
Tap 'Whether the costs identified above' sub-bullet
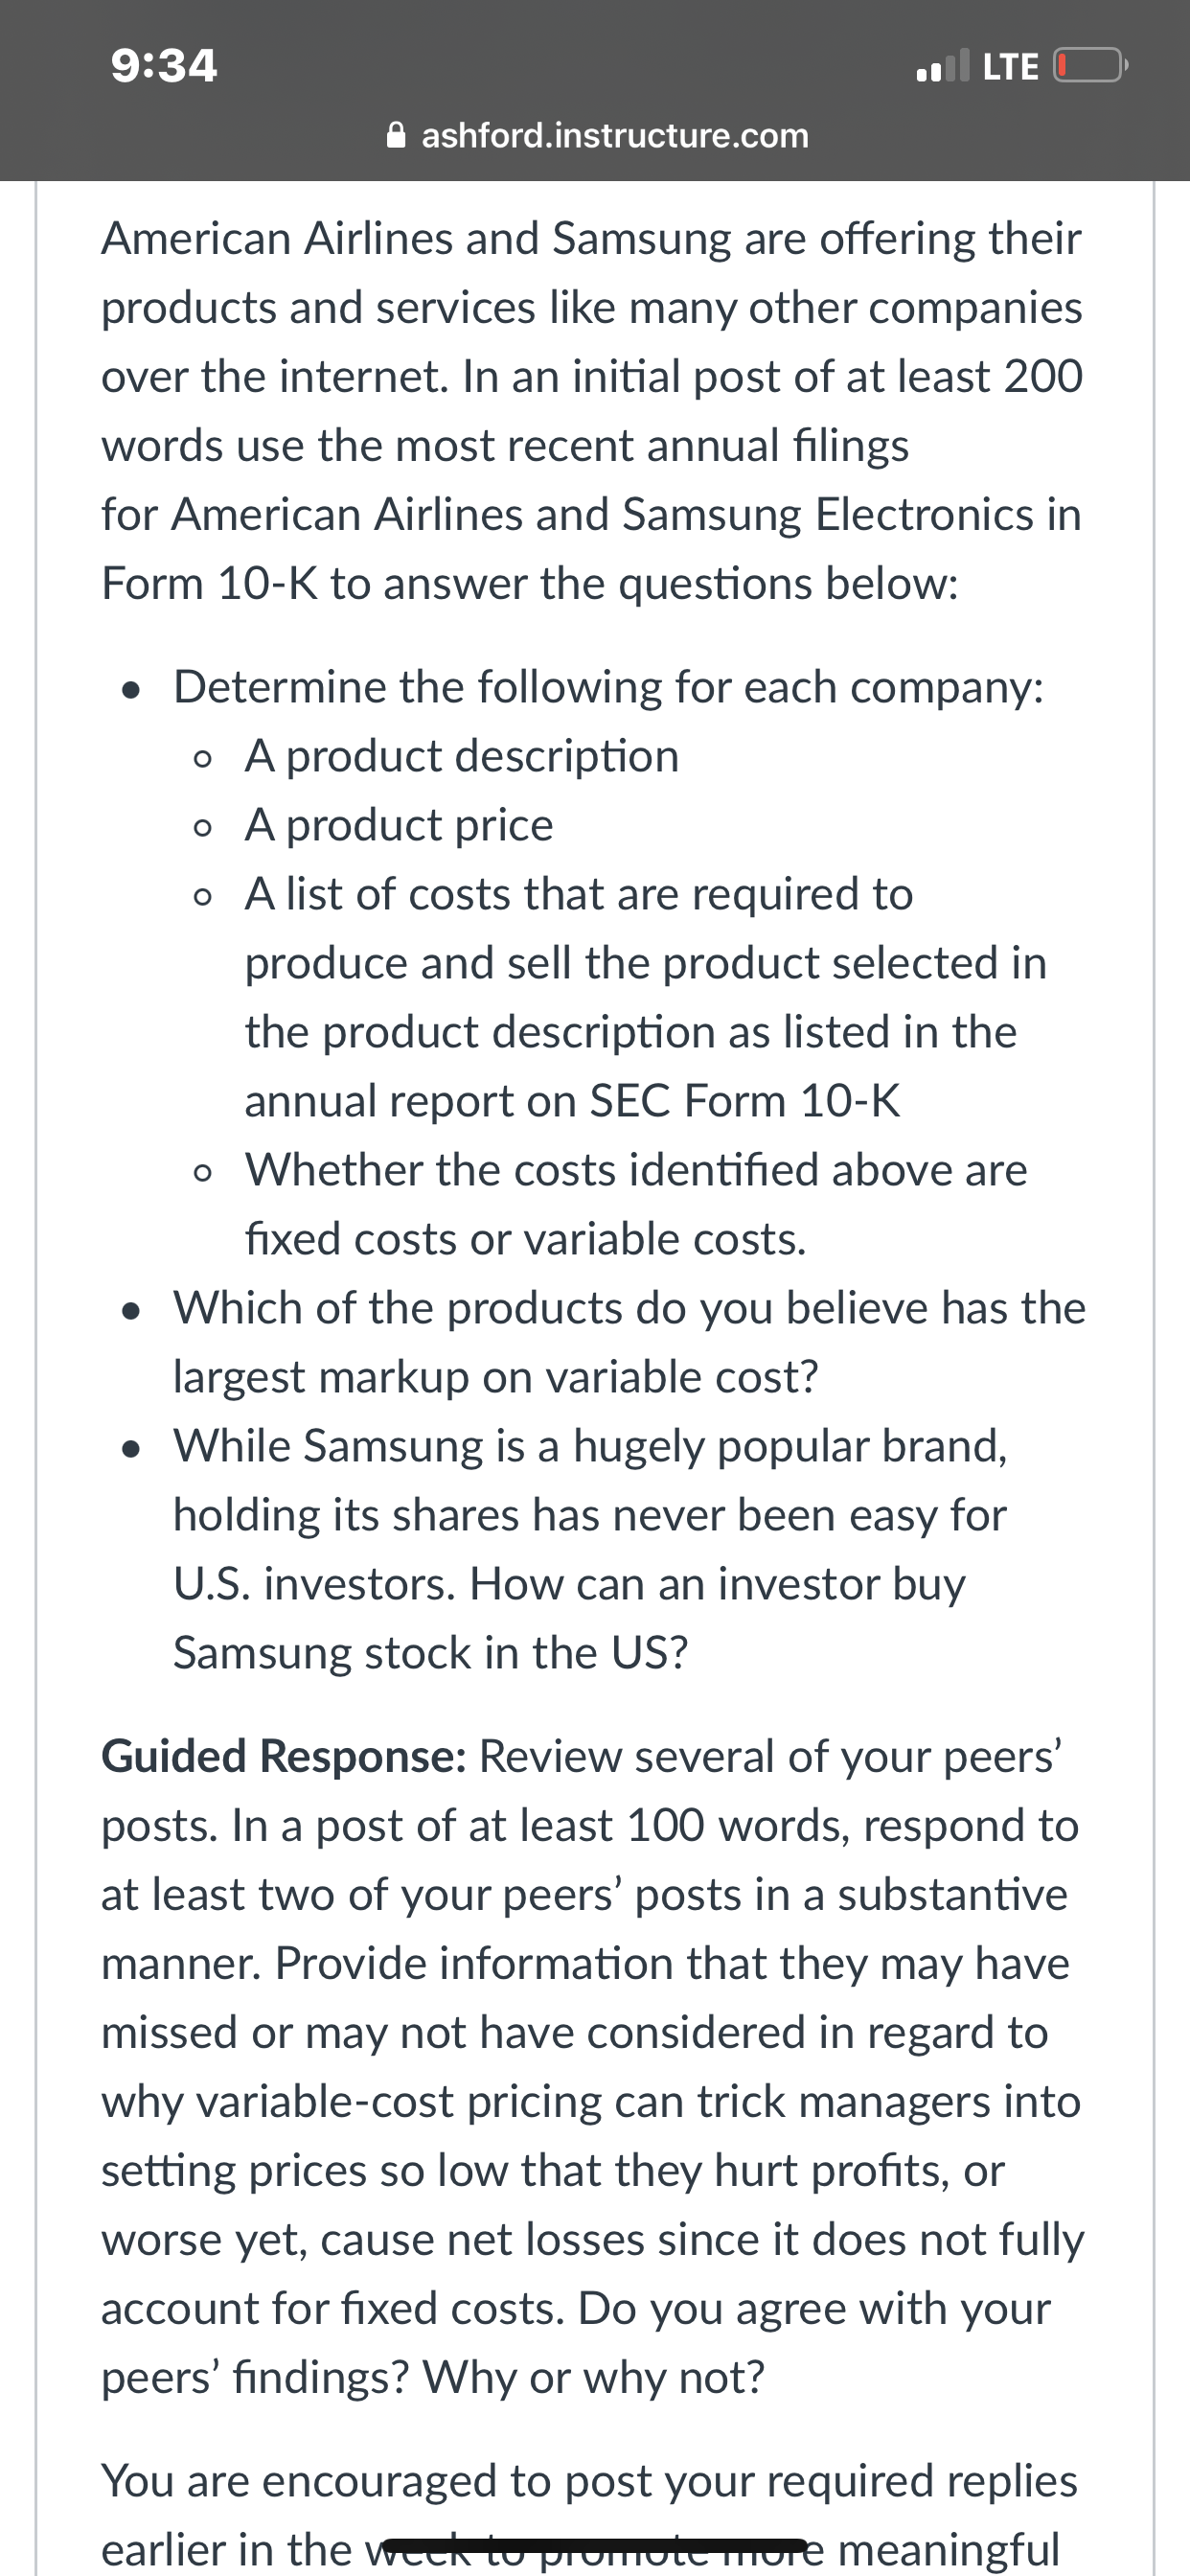636,1204
